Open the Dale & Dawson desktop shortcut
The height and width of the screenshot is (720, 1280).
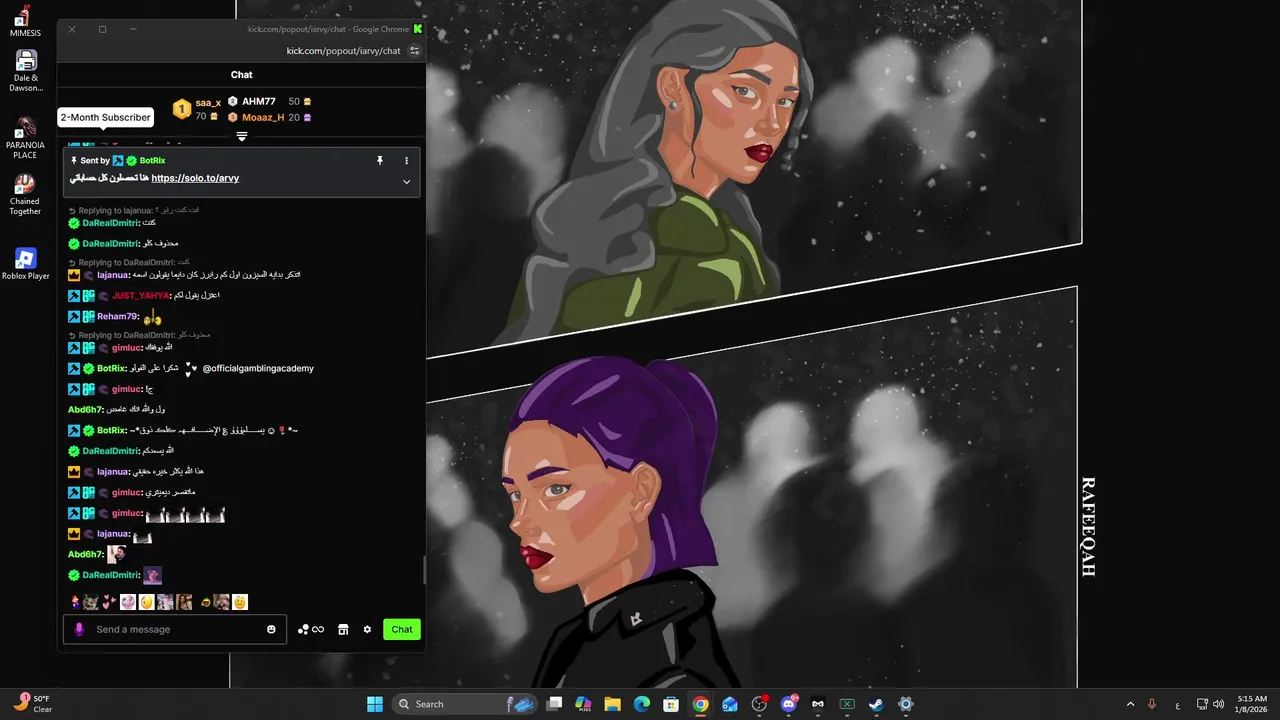pyautogui.click(x=25, y=71)
